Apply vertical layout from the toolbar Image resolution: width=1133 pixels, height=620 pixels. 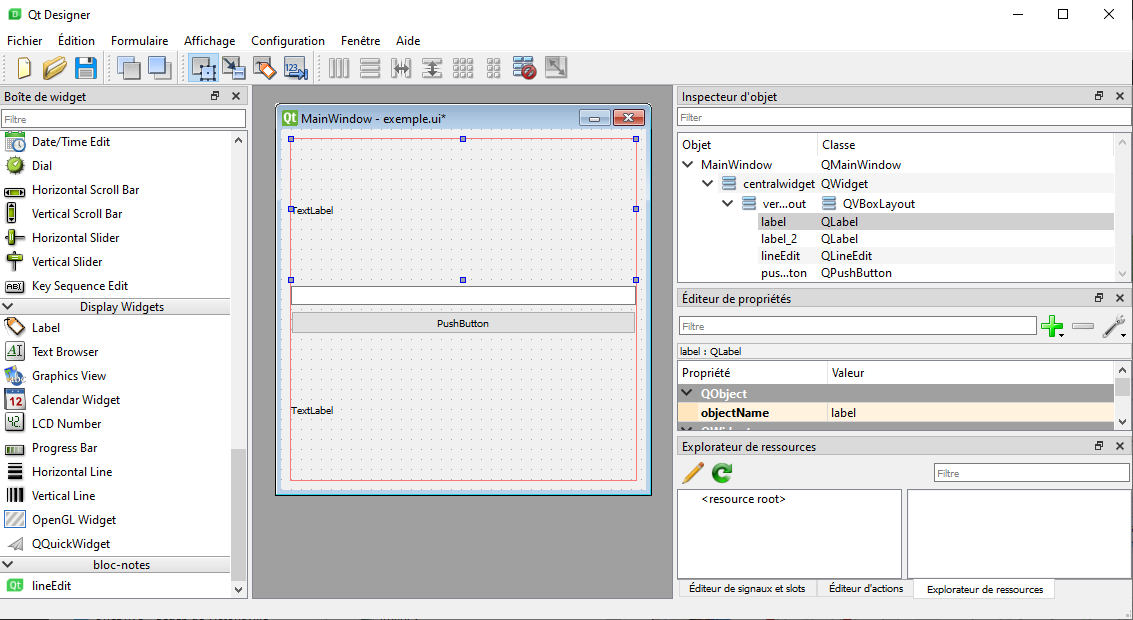click(x=370, y=68)
